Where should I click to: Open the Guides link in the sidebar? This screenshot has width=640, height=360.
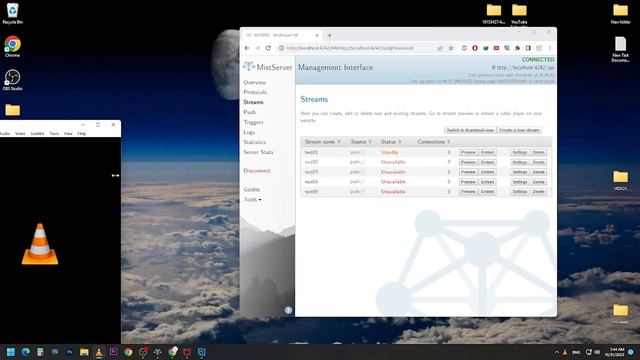point(251,189)
